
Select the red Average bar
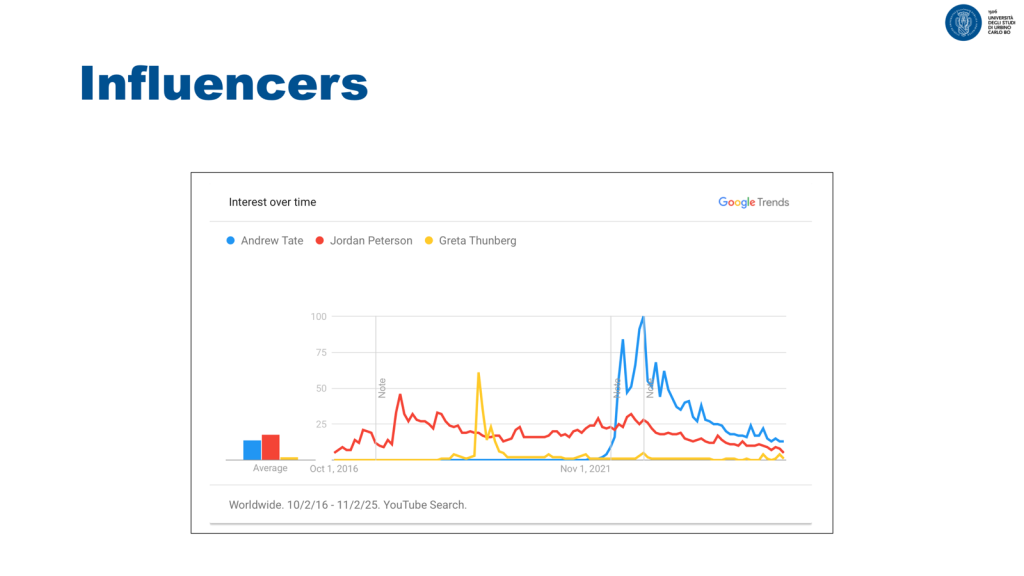[x=270, y=447]
